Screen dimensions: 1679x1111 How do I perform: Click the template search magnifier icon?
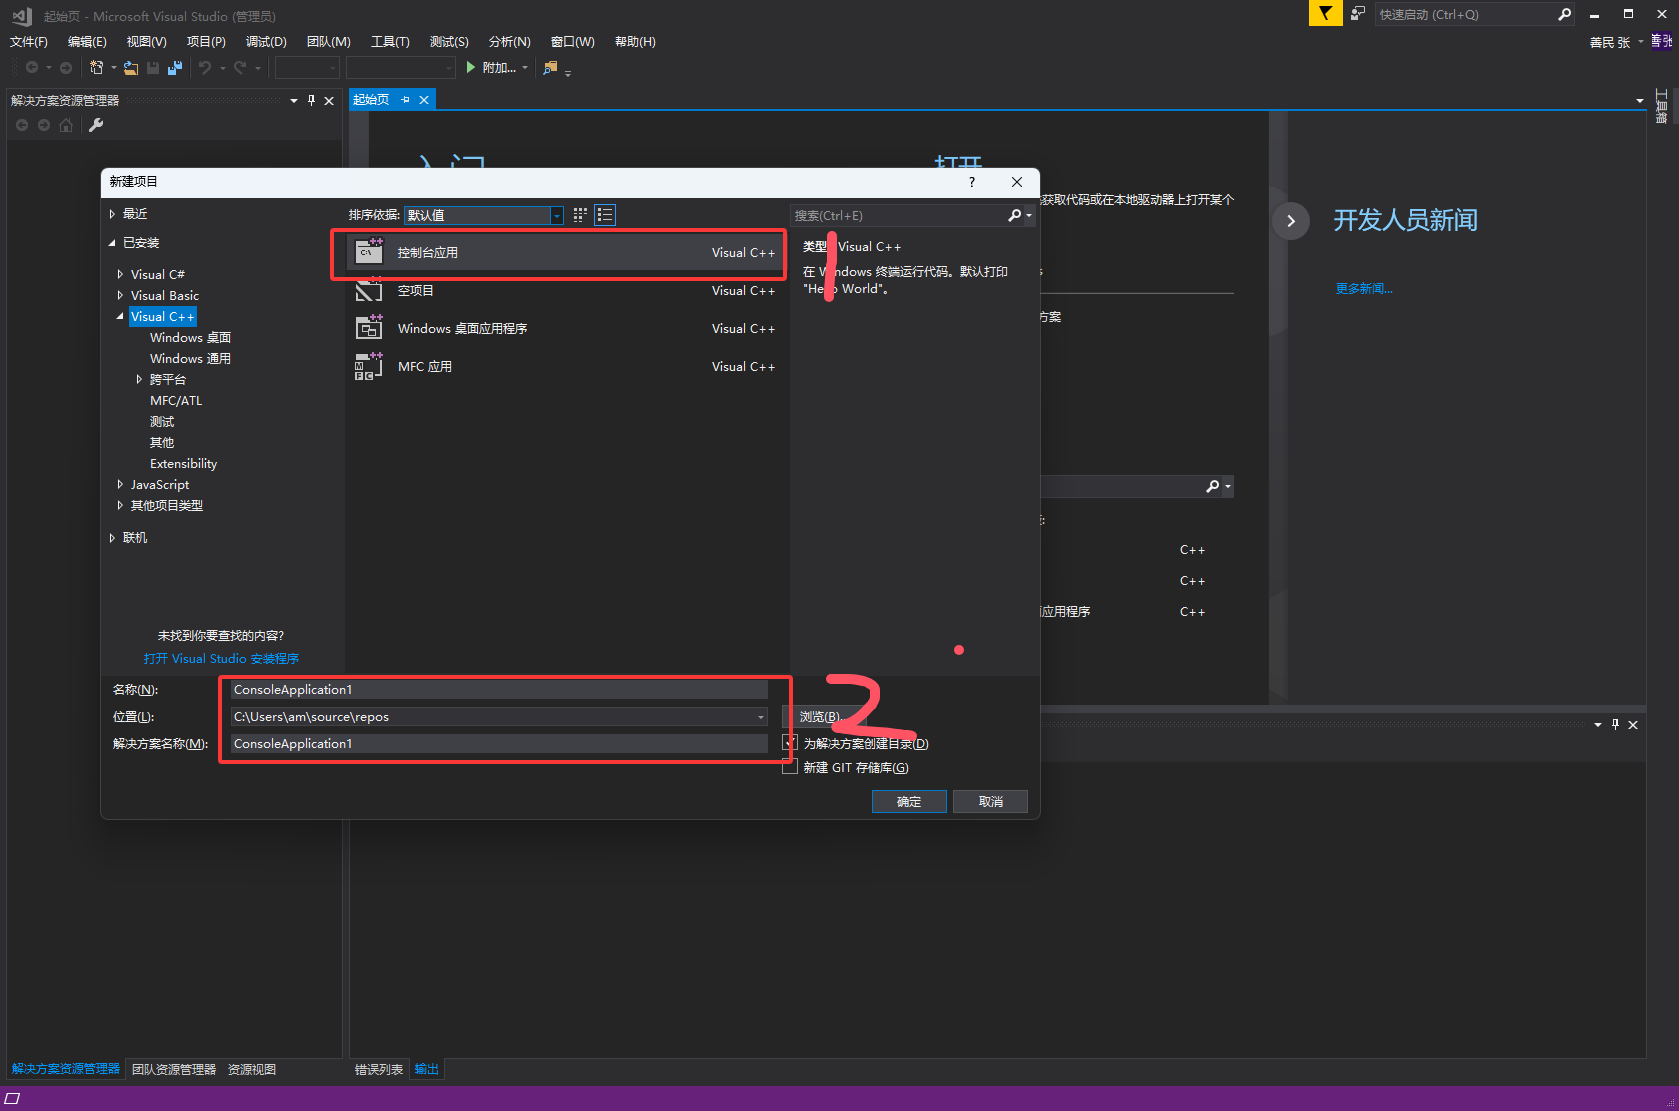pyautogui.click(x=1014, y=215)
